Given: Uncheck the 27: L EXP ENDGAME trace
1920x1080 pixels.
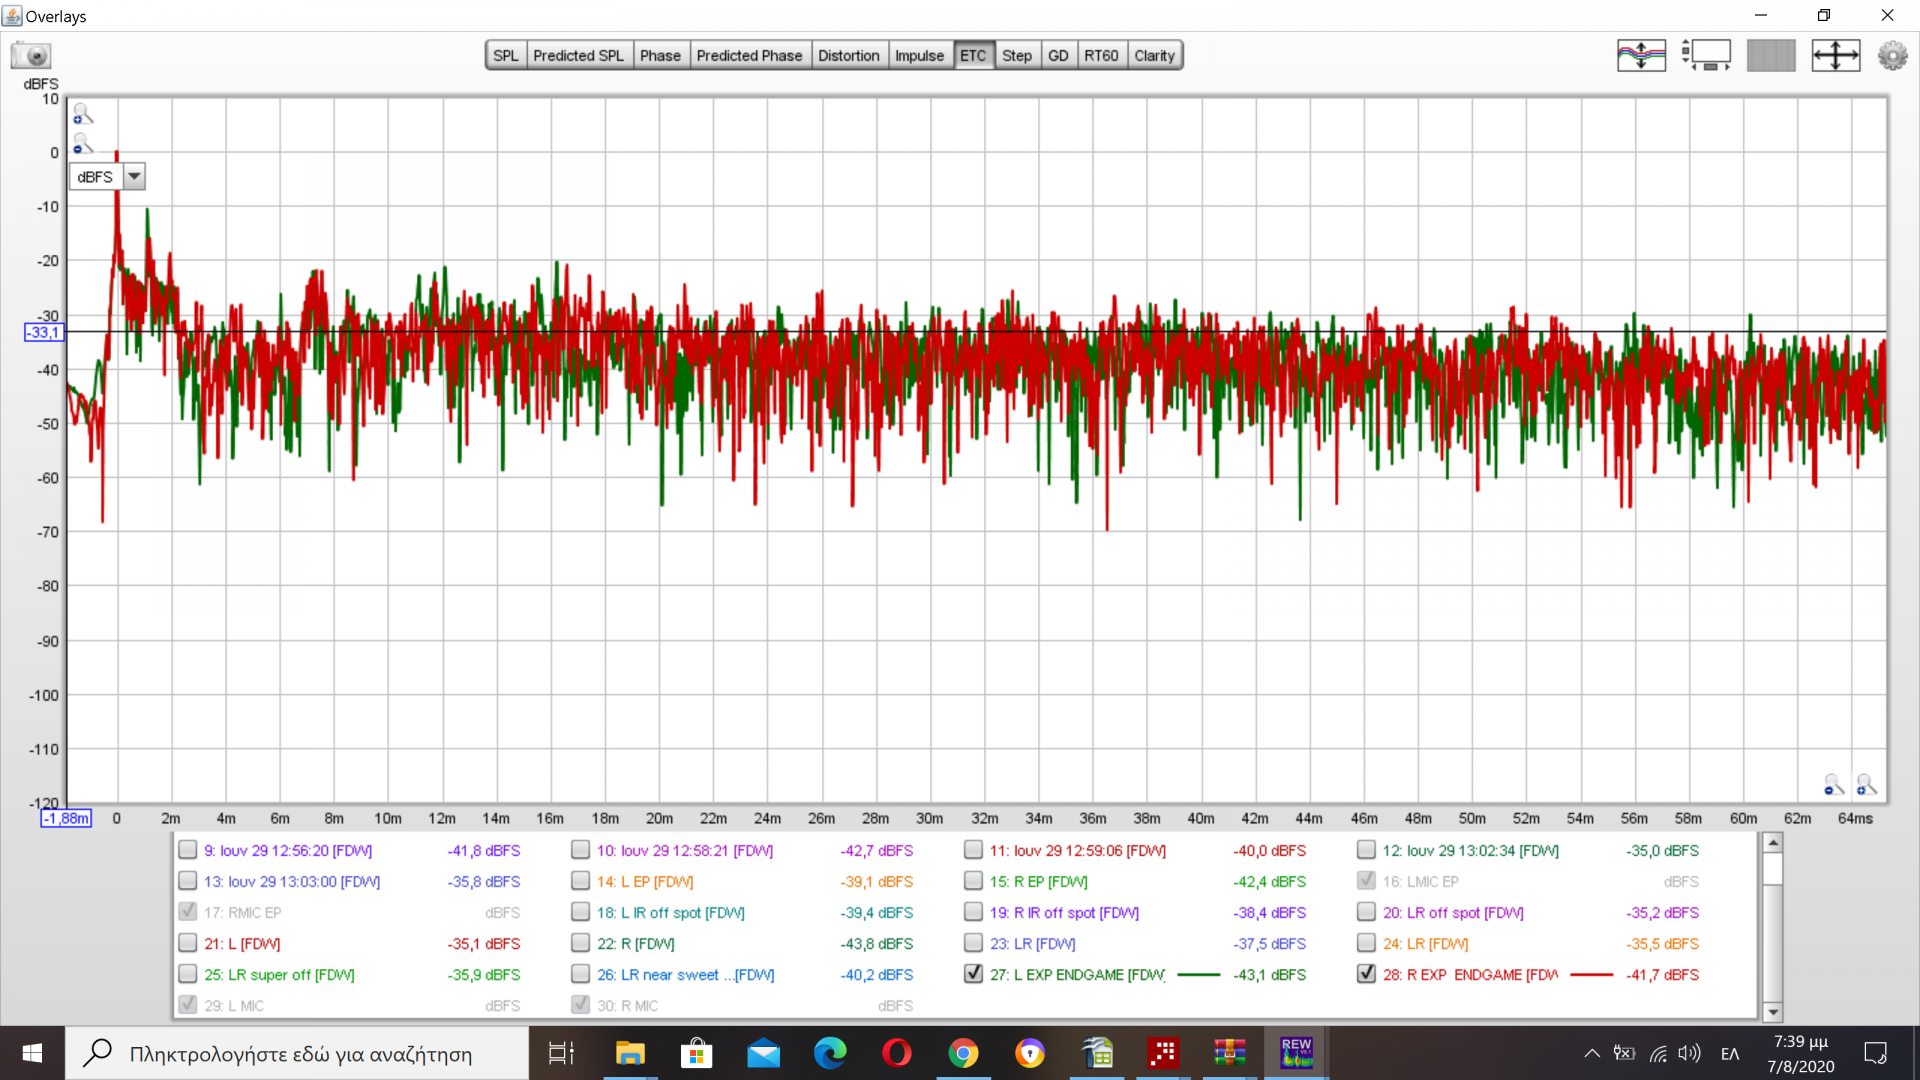Looking at the screenshot, I should [973, 974].
